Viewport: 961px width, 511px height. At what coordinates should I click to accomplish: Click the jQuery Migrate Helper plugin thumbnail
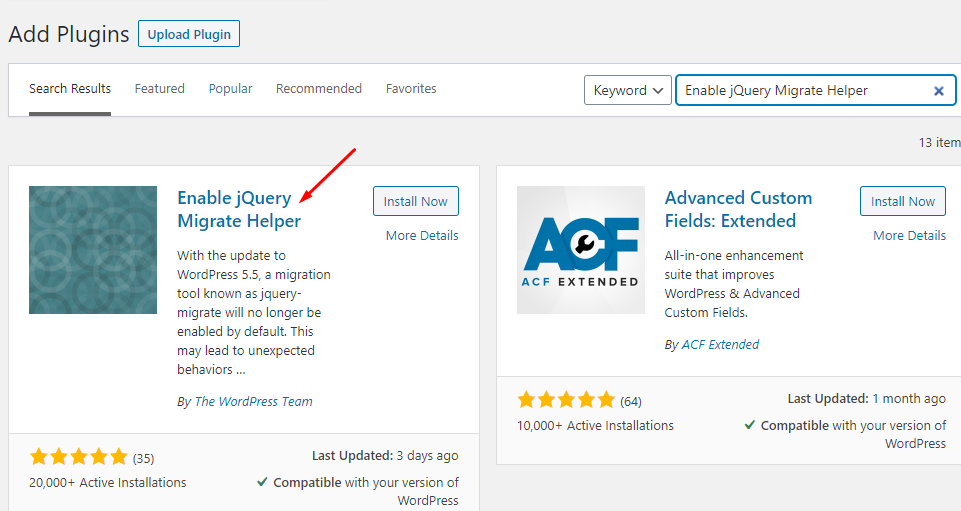(93, 250)
